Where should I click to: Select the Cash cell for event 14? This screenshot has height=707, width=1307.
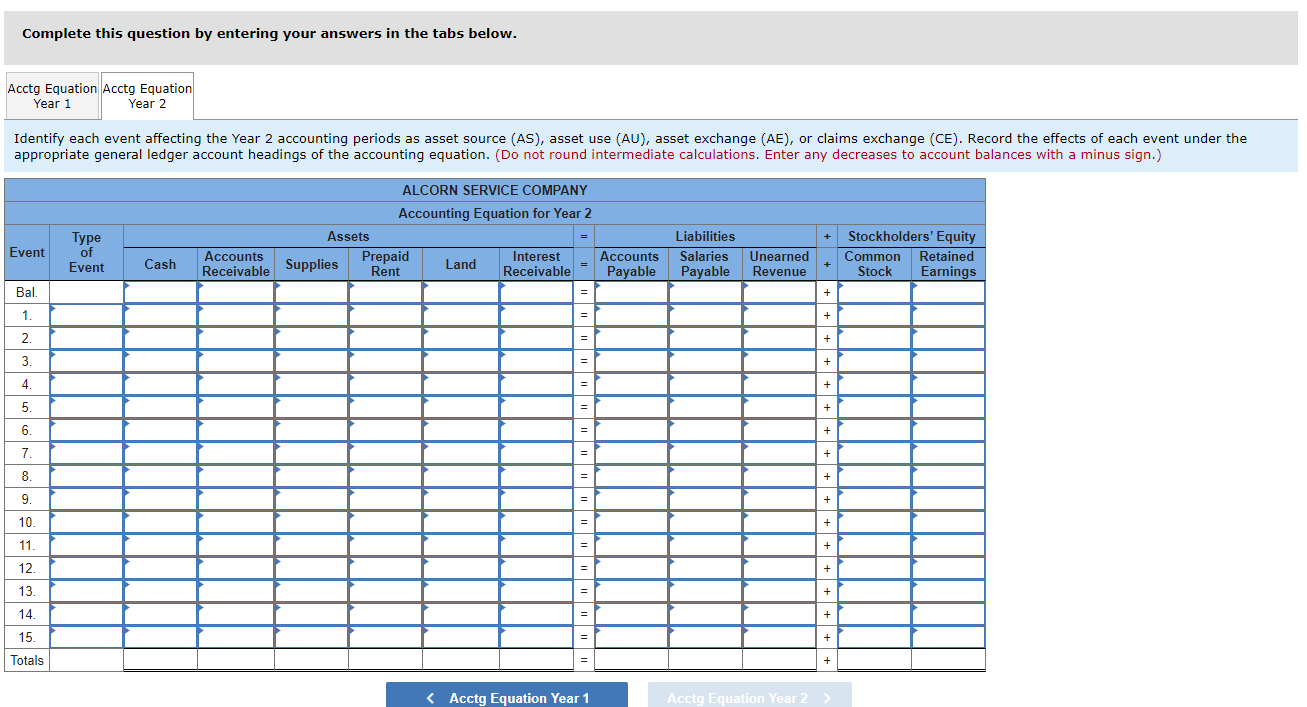161,614
